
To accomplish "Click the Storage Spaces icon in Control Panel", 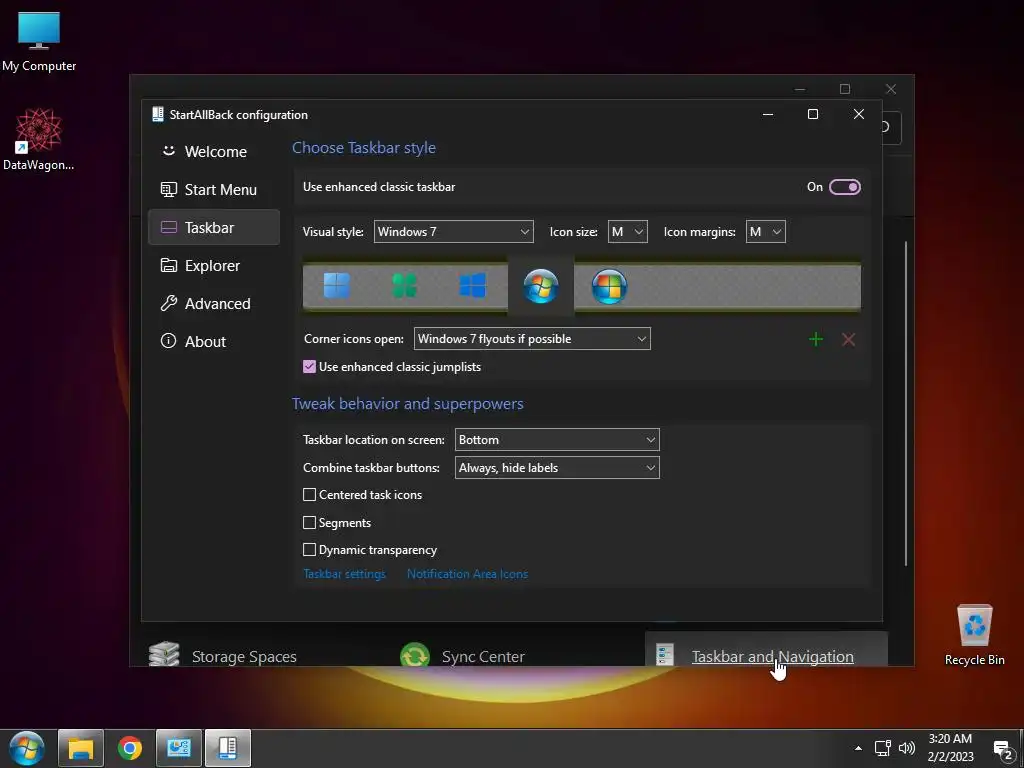I will pyautogui.click(x=164, y=653).
